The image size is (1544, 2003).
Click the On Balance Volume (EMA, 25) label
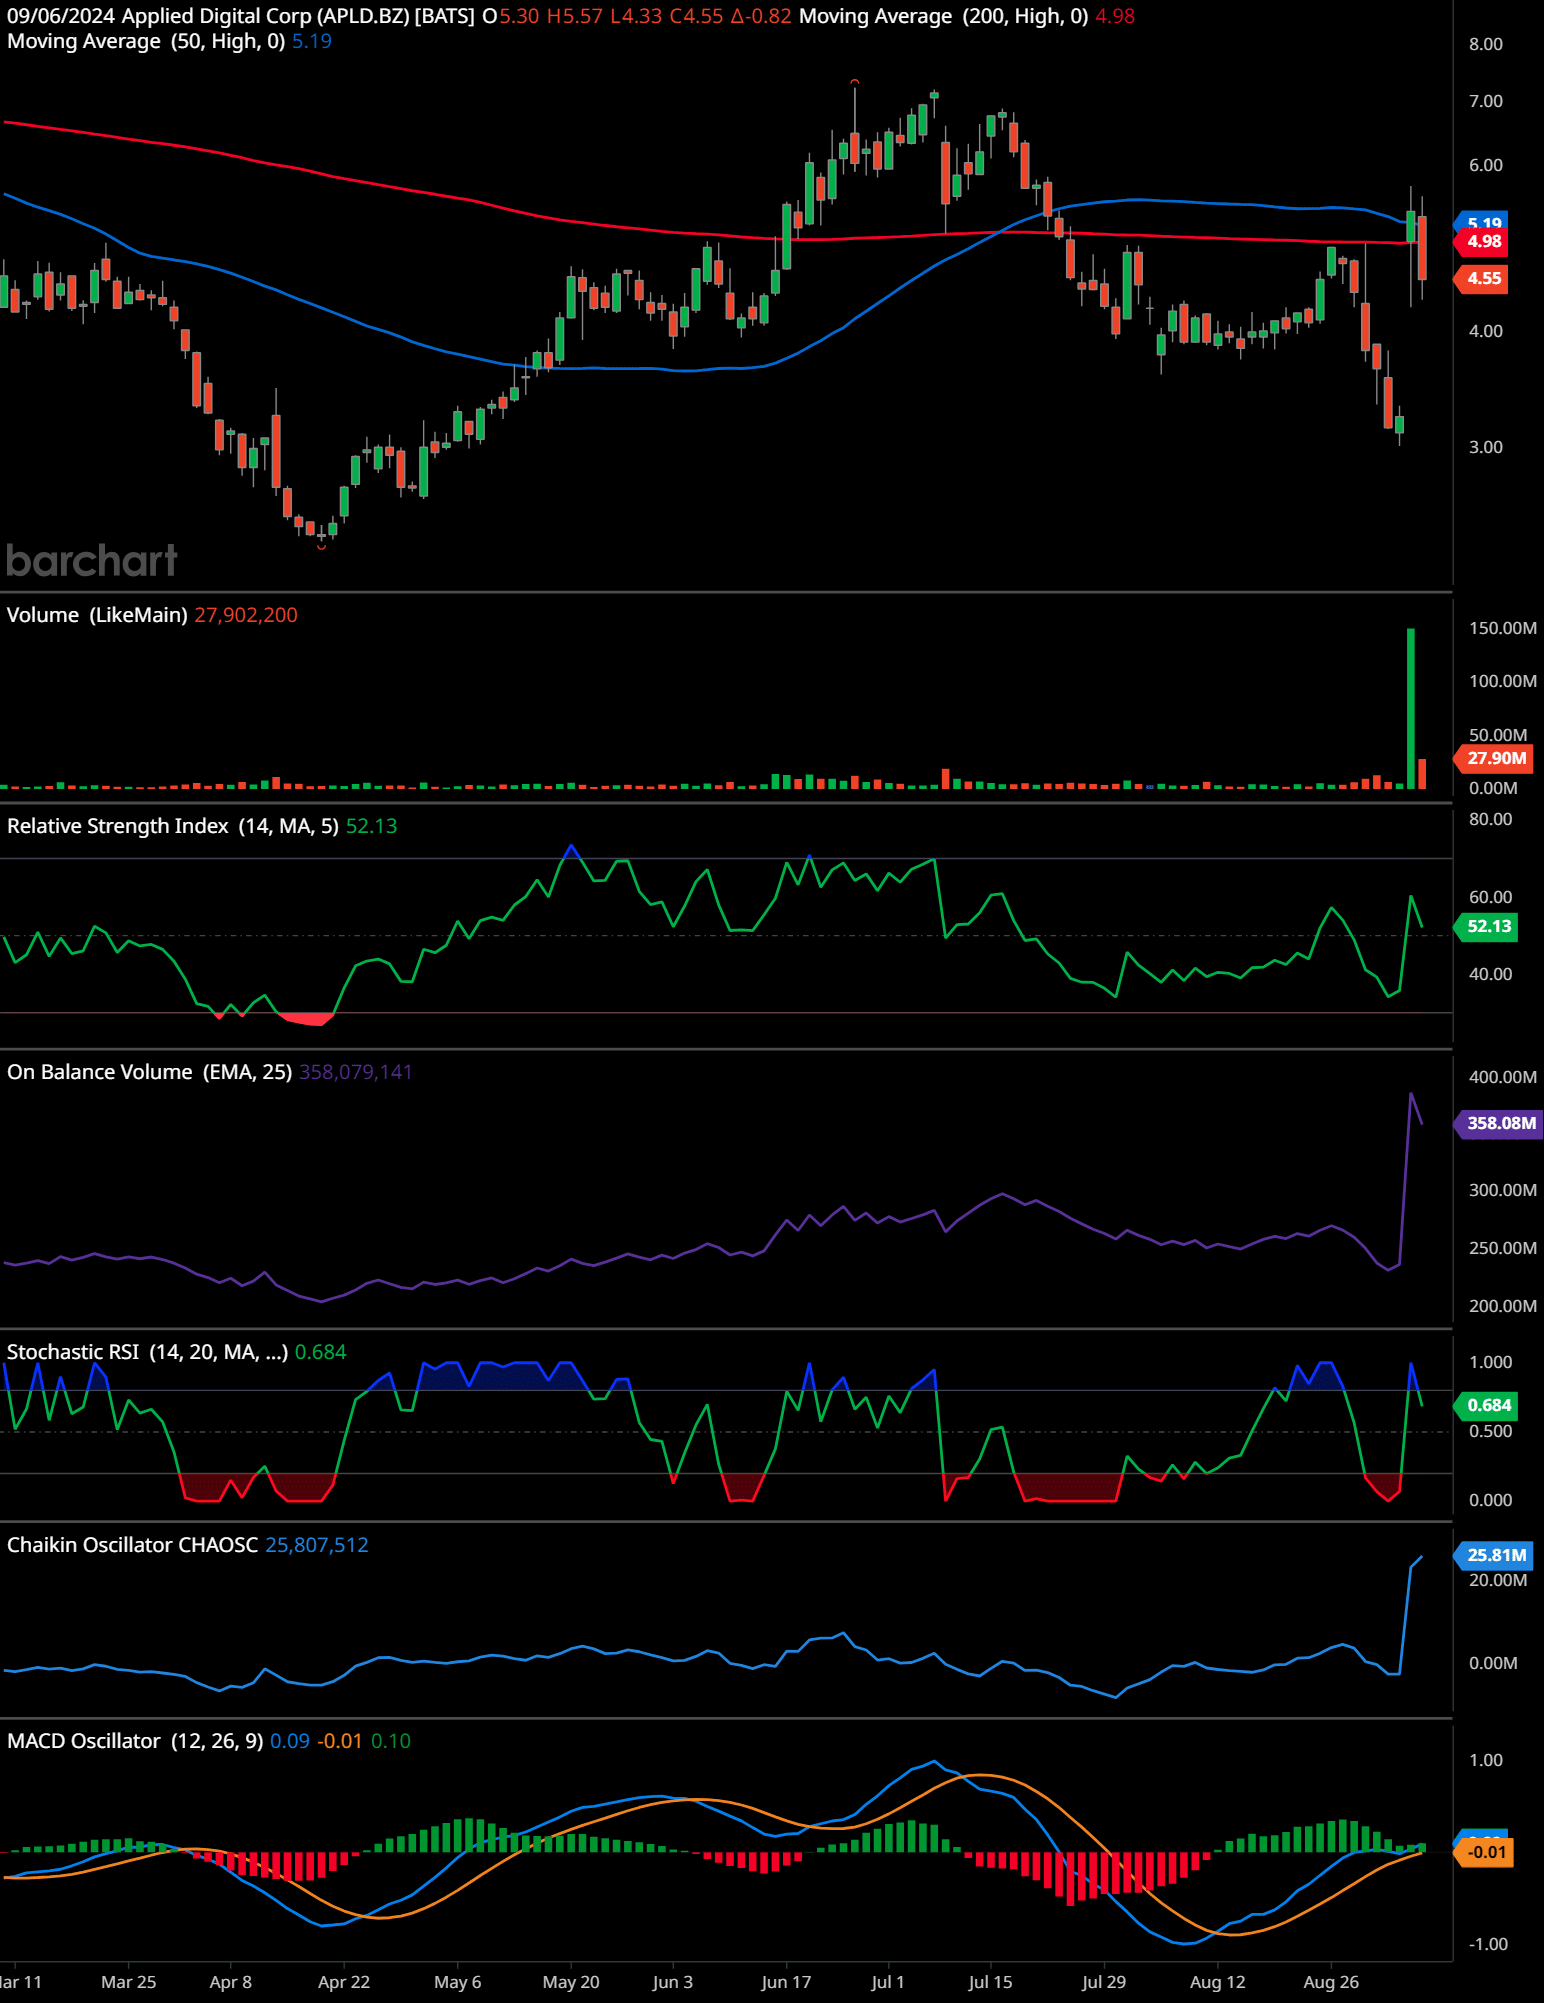[149, 1072]
